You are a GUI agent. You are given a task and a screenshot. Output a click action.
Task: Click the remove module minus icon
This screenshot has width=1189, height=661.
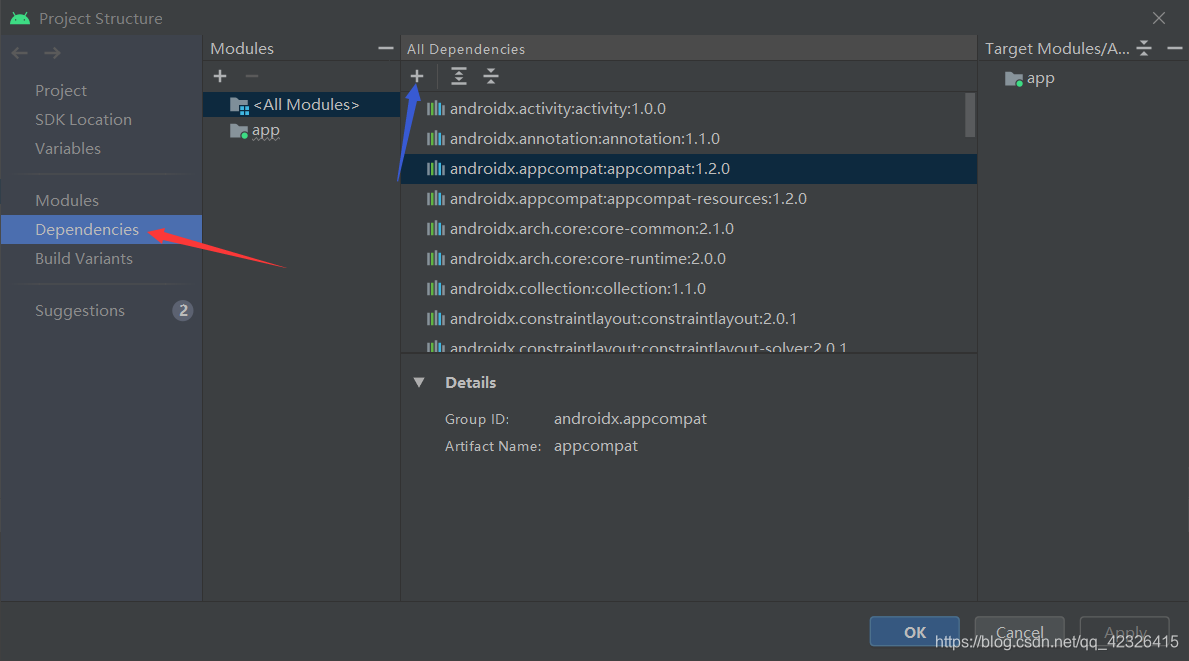click(x=252, y=76)
